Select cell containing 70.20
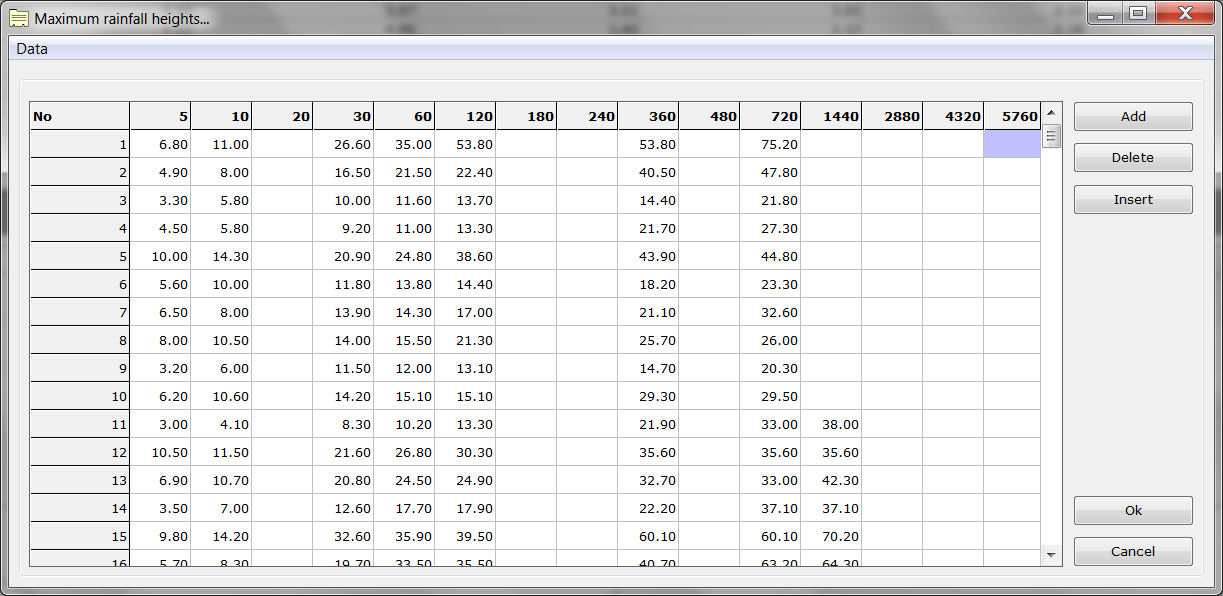The image size is (1223, 596). tap(831, 537)
